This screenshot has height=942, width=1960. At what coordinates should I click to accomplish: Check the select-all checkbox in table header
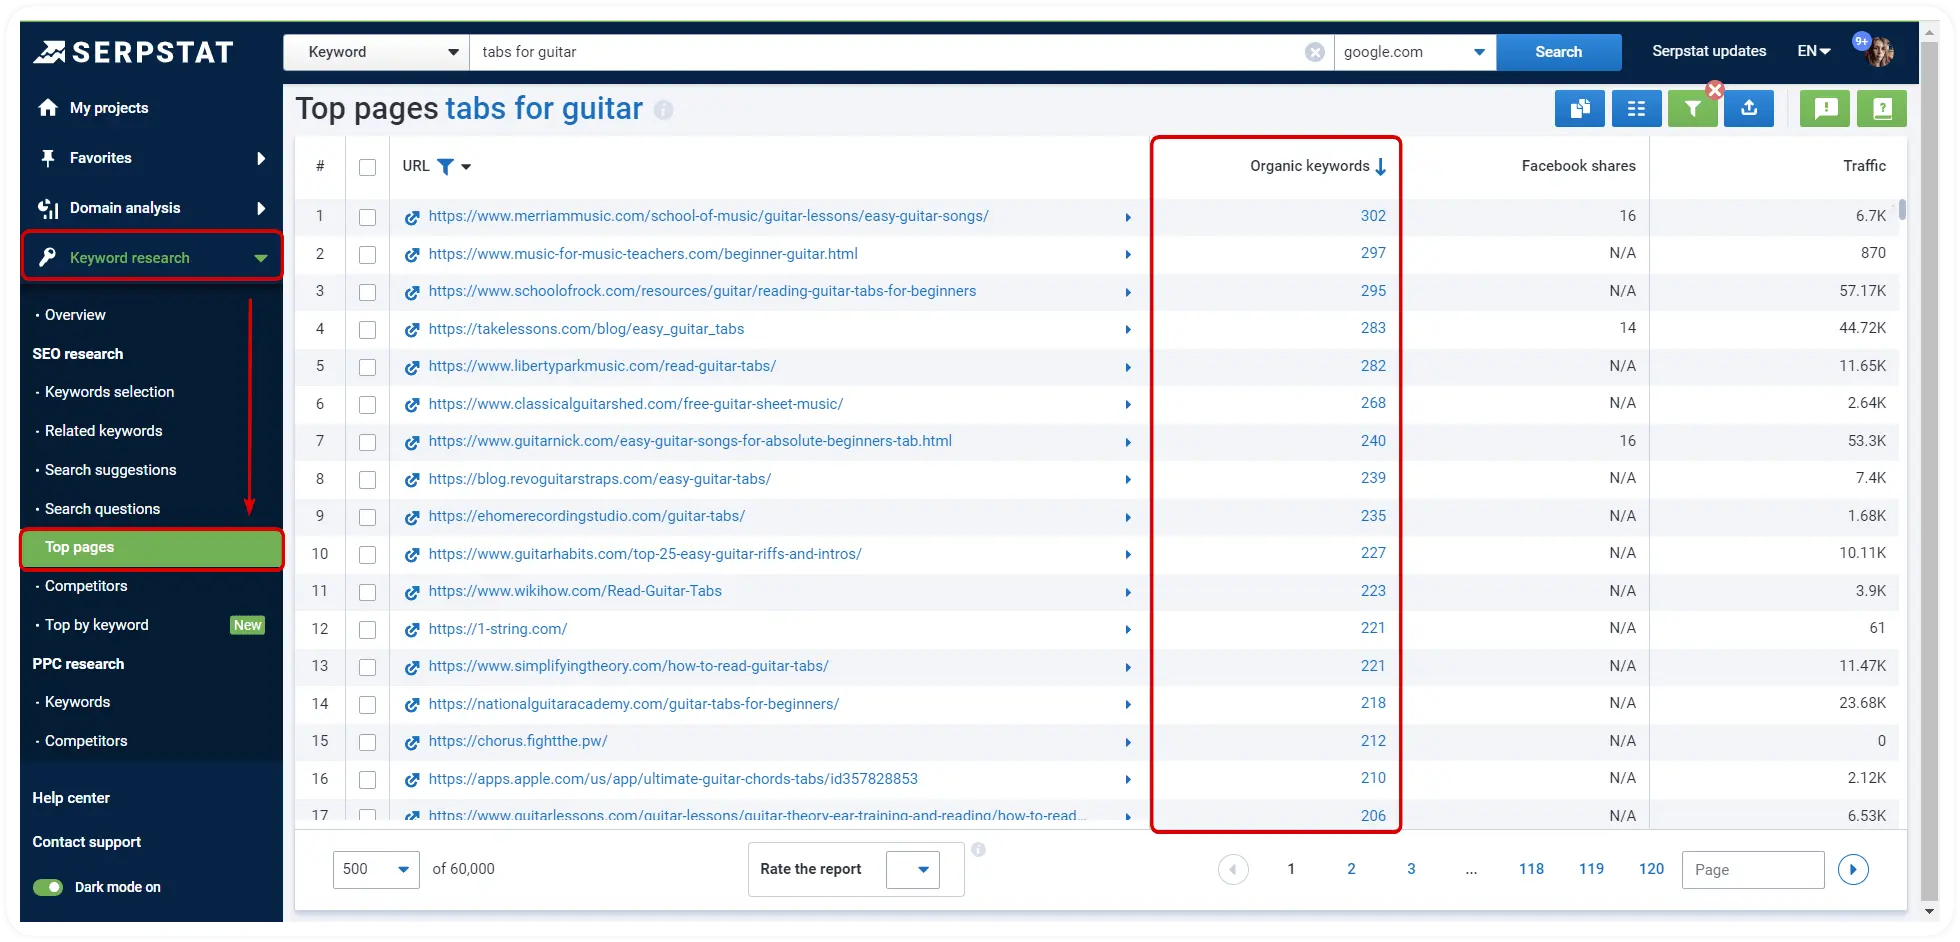coord(367,167)
